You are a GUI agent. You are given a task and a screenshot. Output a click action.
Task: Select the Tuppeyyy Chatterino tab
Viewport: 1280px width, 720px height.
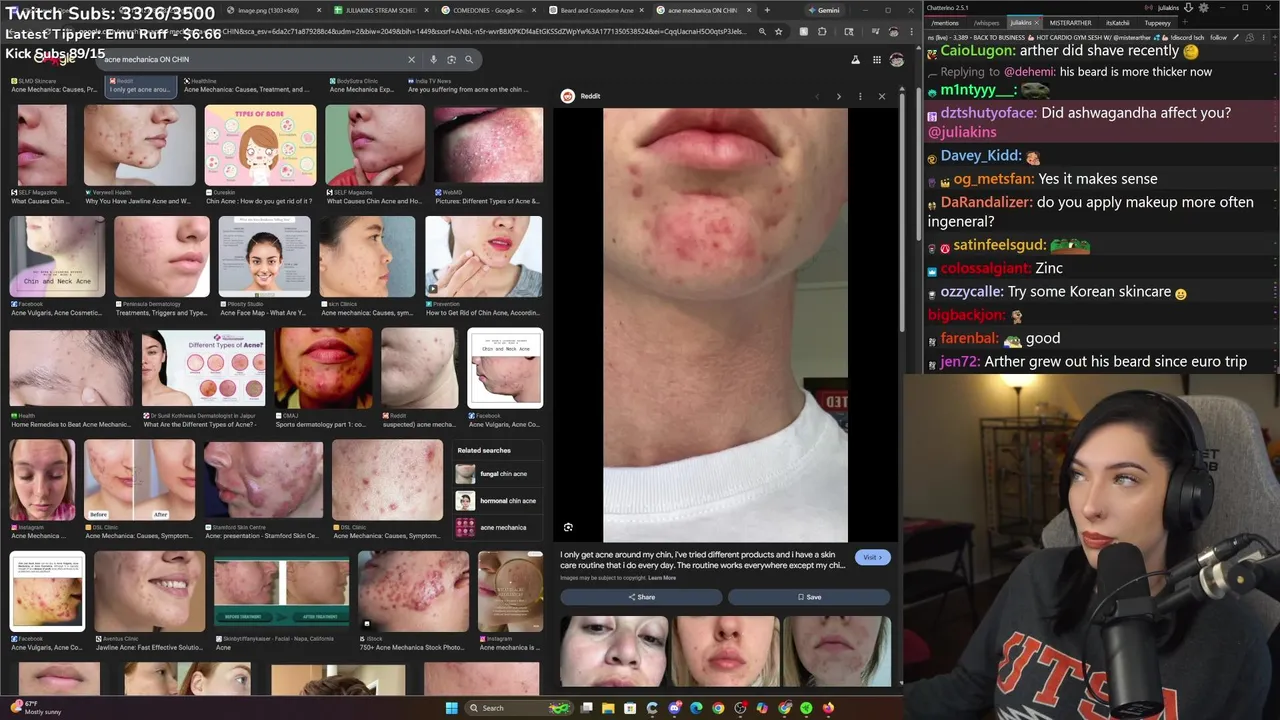1157,22
